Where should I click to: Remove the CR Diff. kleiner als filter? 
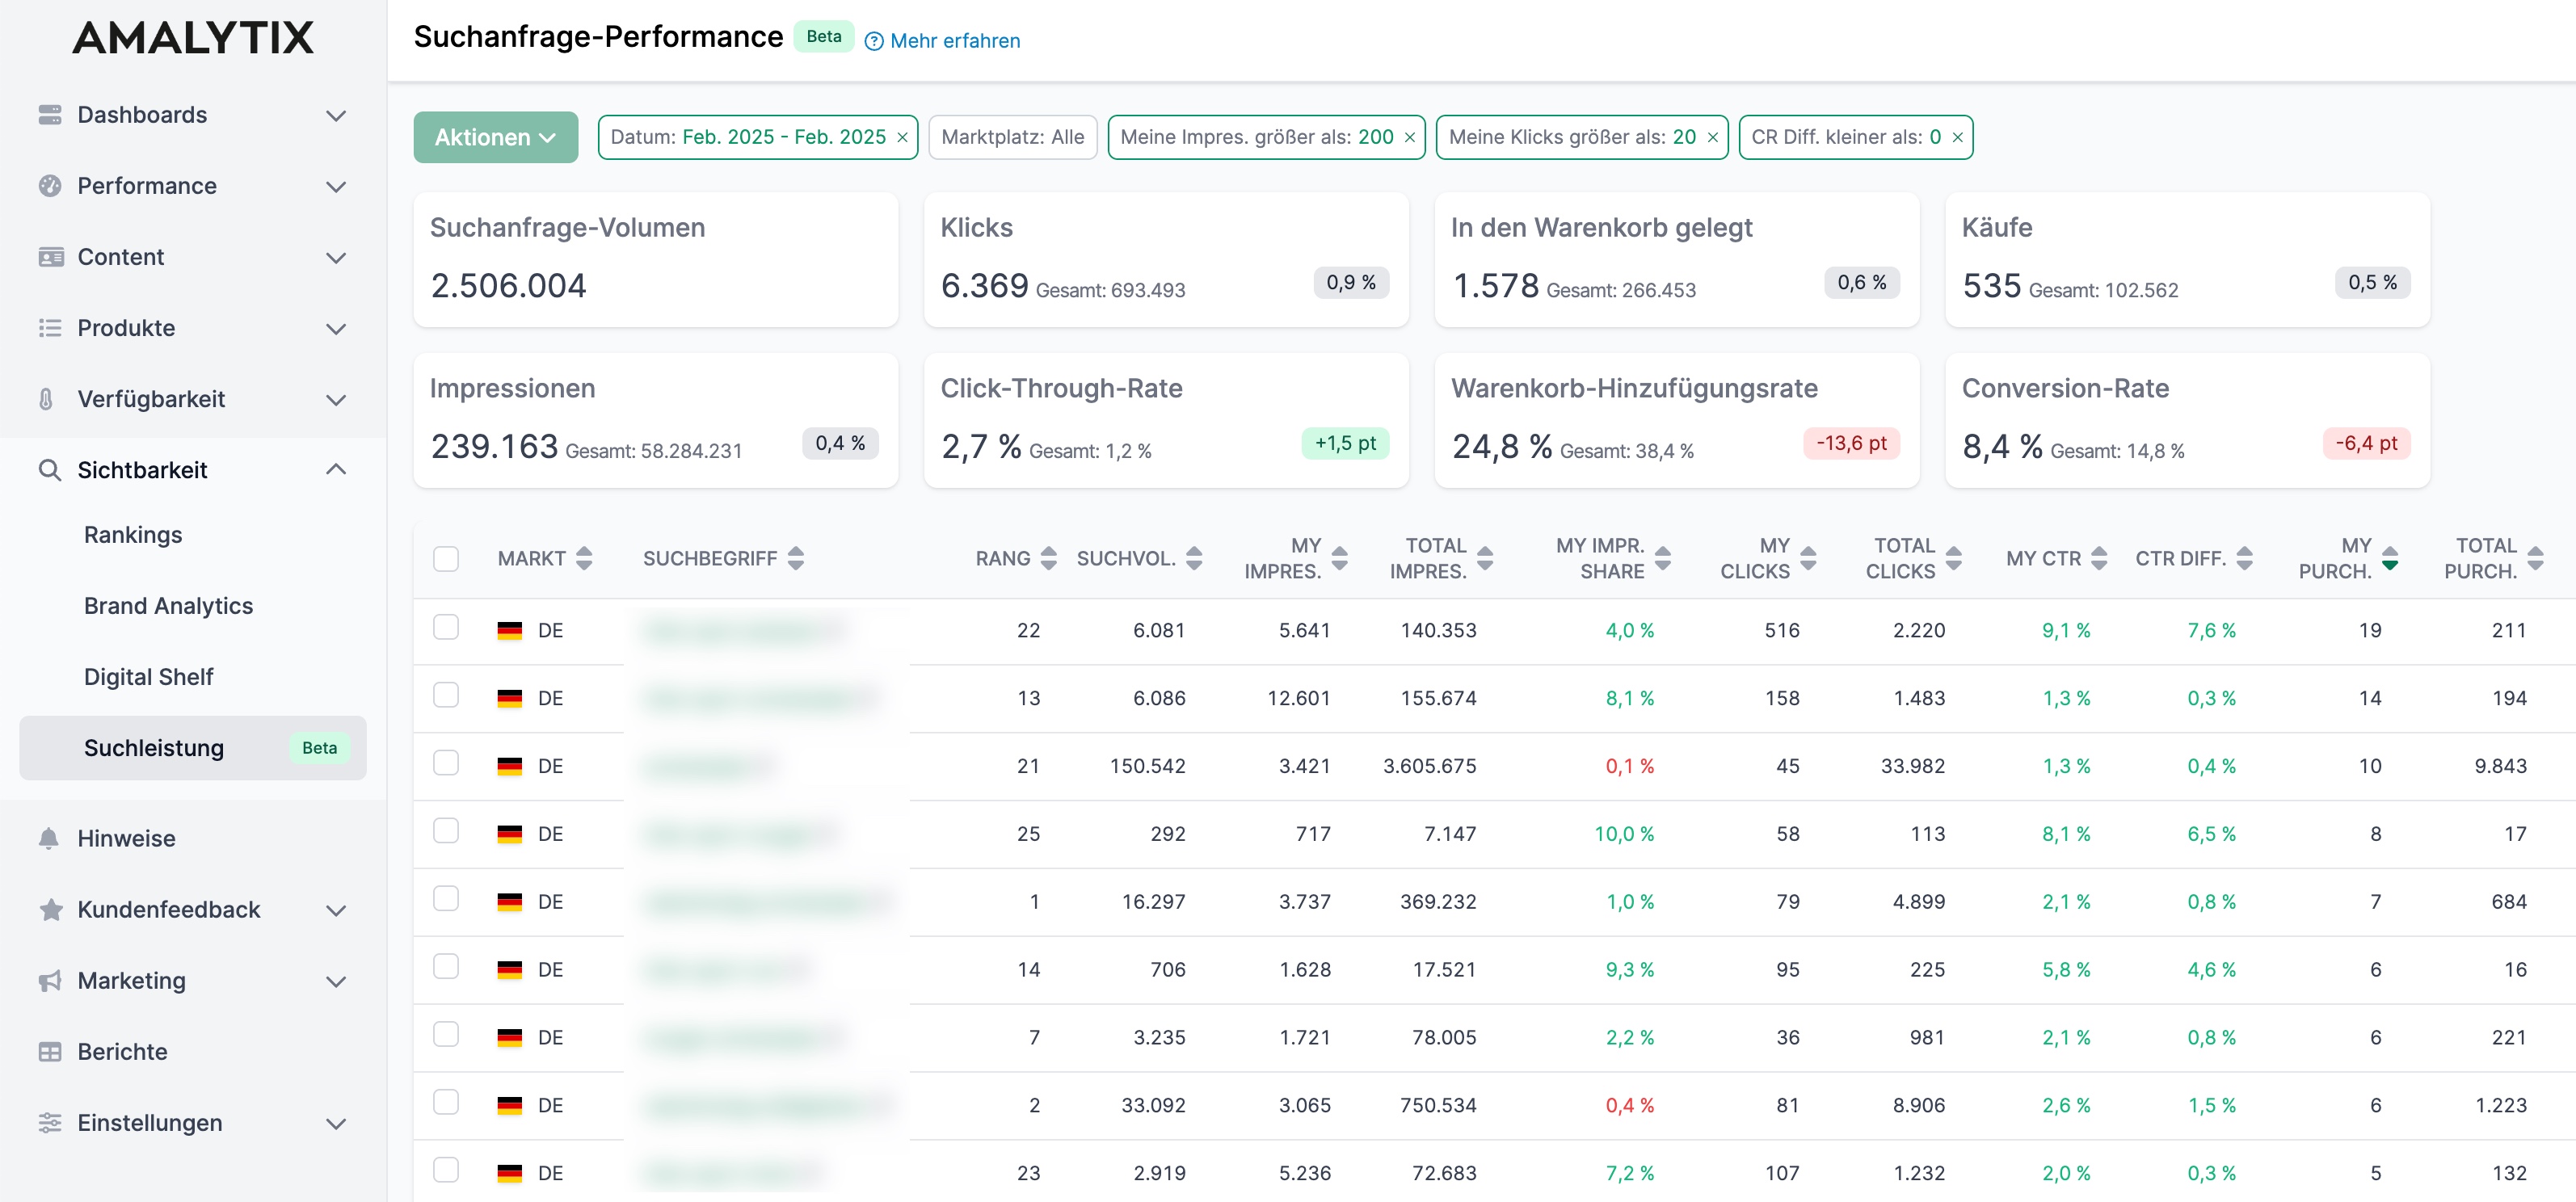(x=1957, y=137)
